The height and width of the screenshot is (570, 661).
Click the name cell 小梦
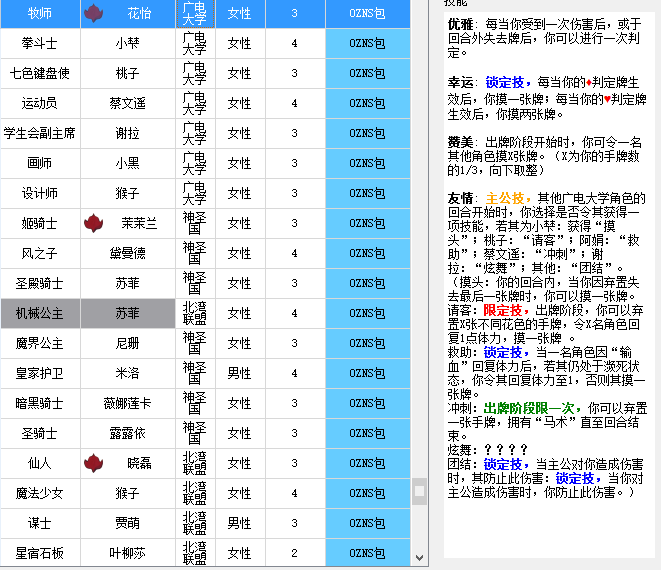point(128,43)
